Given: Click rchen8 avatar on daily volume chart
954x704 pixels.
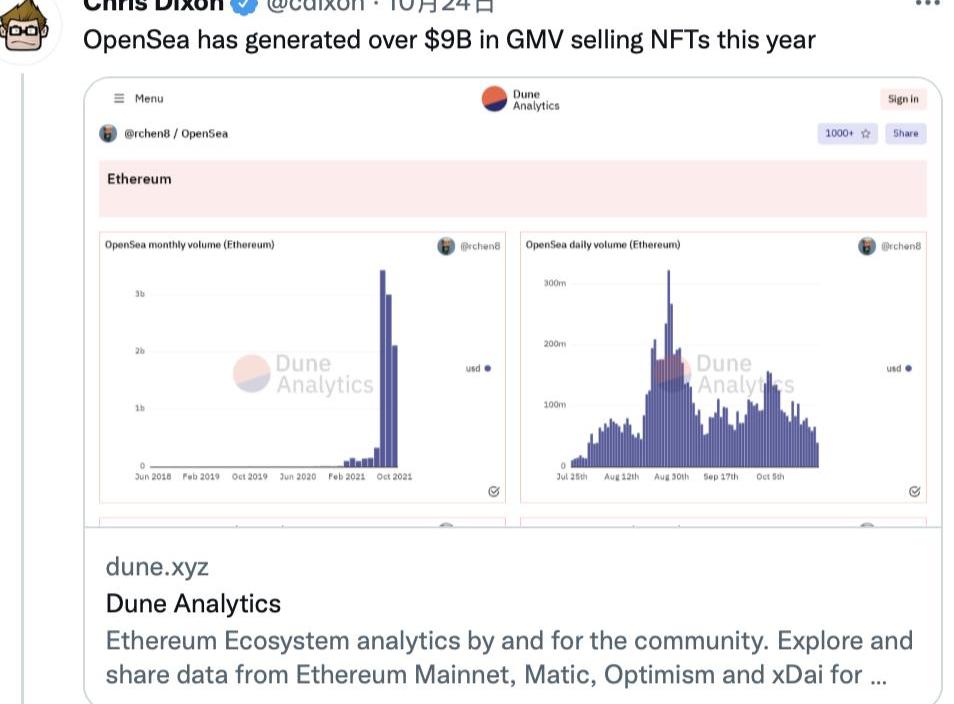Looking at the screenshot, I should (x=867, y=245).
